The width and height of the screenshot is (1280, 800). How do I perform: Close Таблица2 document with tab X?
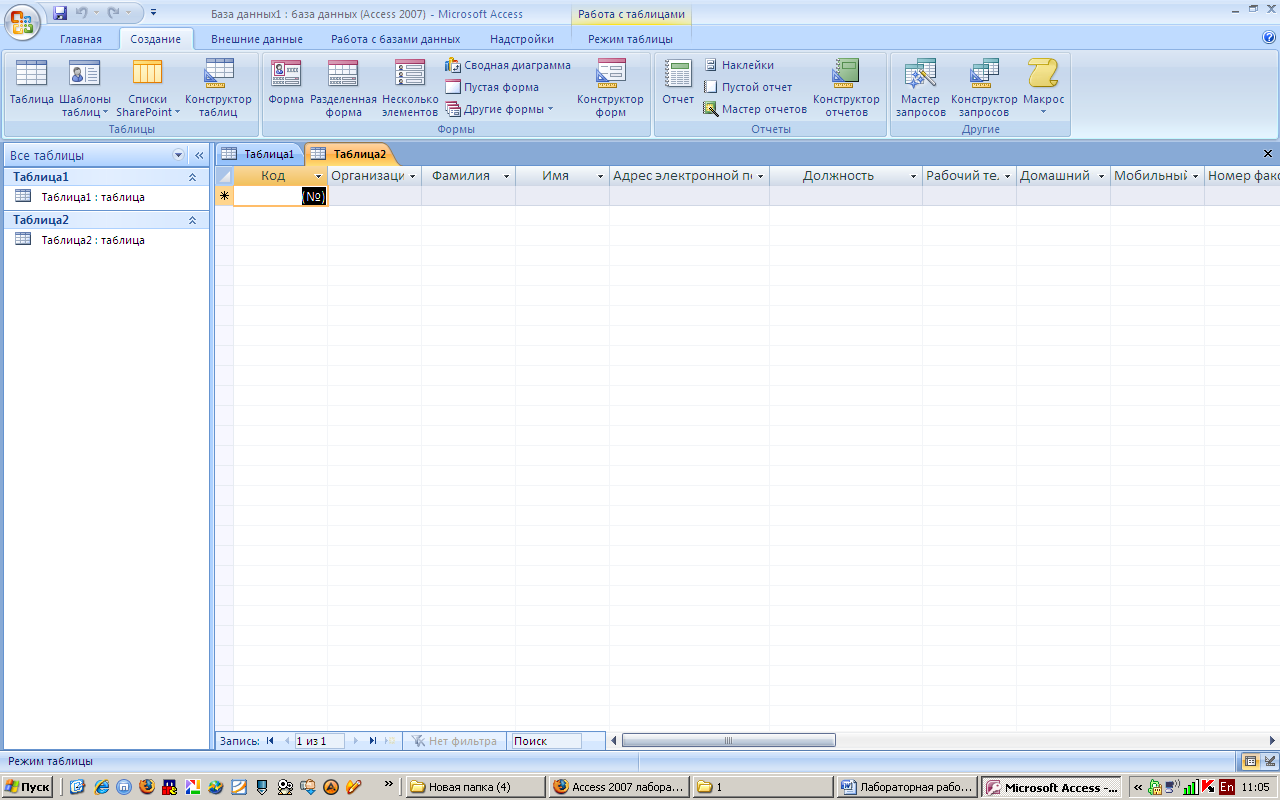(1268, 154)
